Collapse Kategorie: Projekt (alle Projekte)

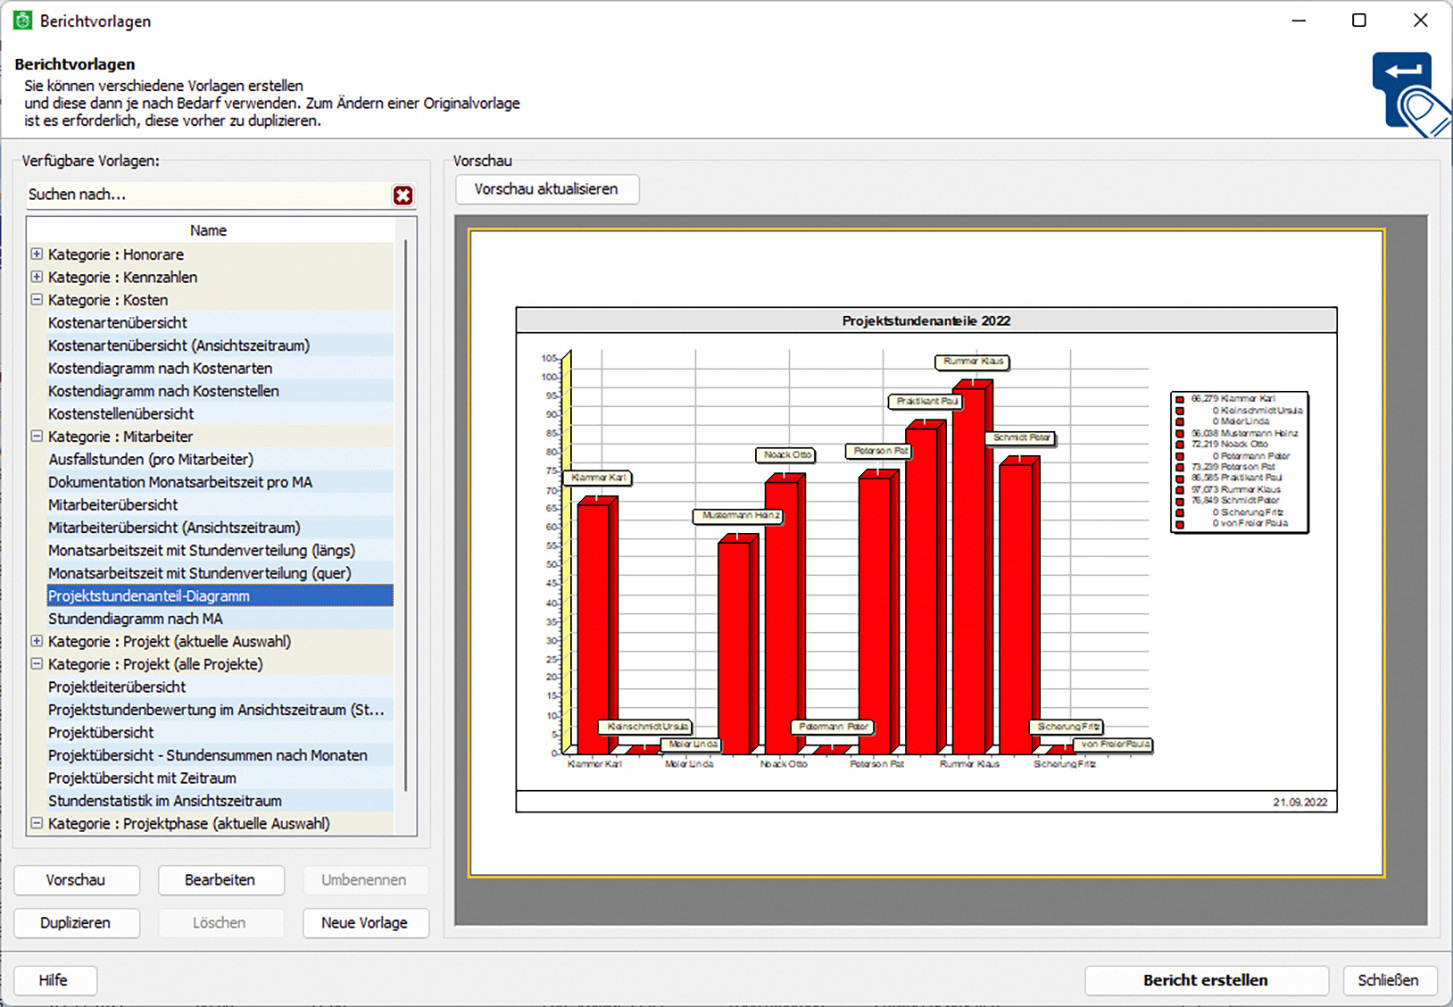coord(36,664)
